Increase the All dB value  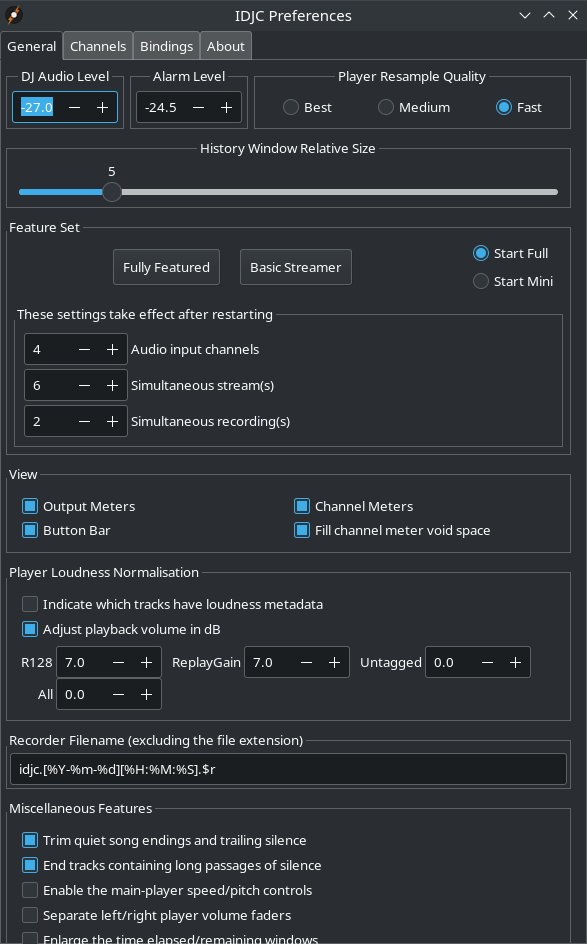(146, 694)
